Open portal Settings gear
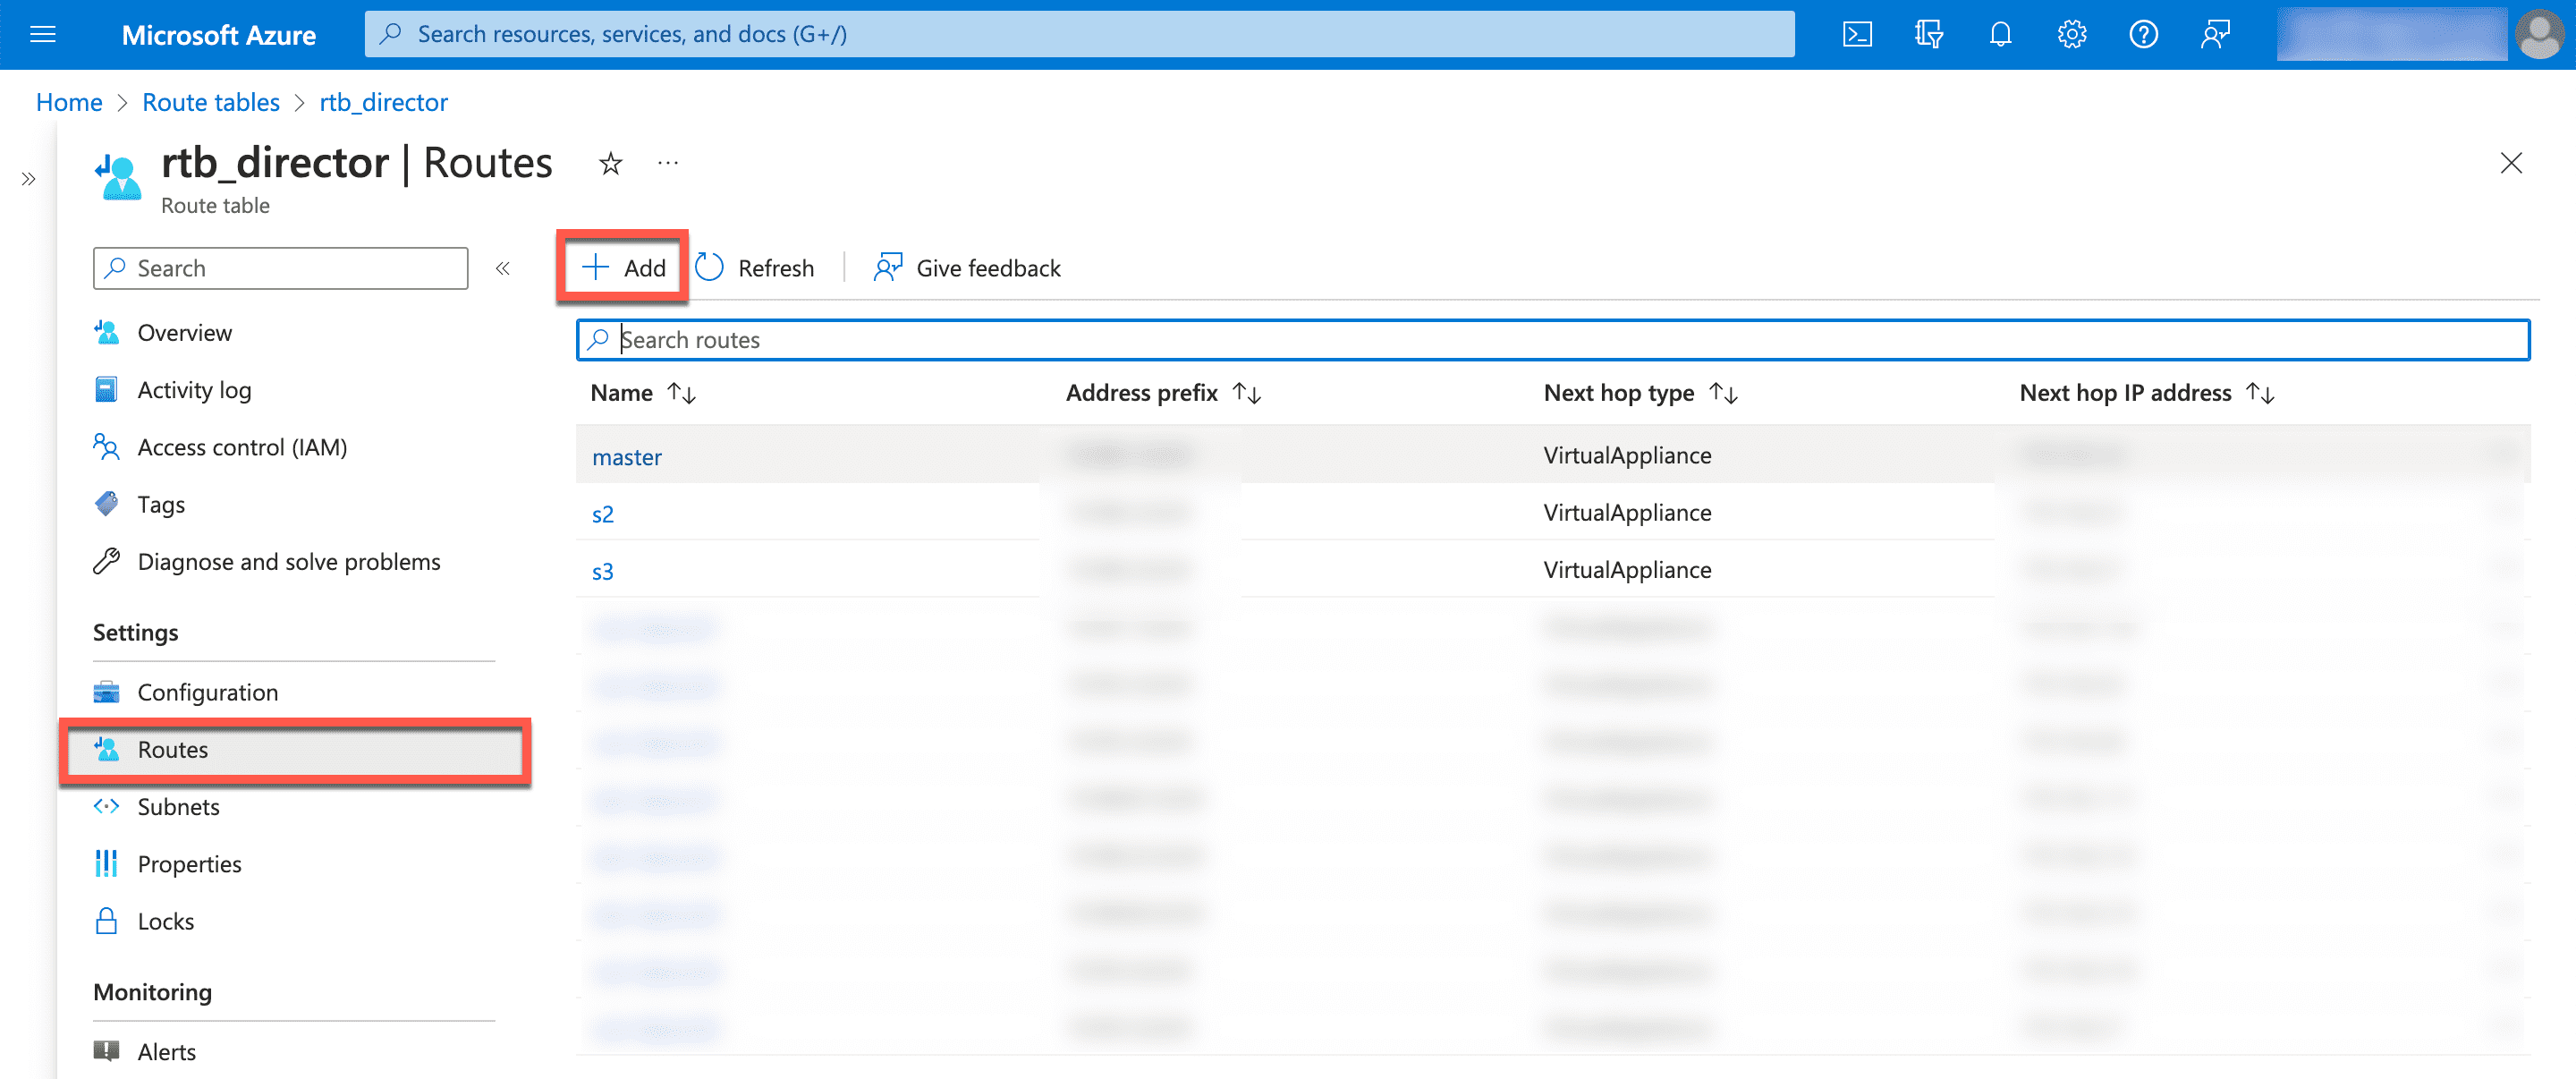Viewport: 2576px width, 1079px height. coord(2072,33)
